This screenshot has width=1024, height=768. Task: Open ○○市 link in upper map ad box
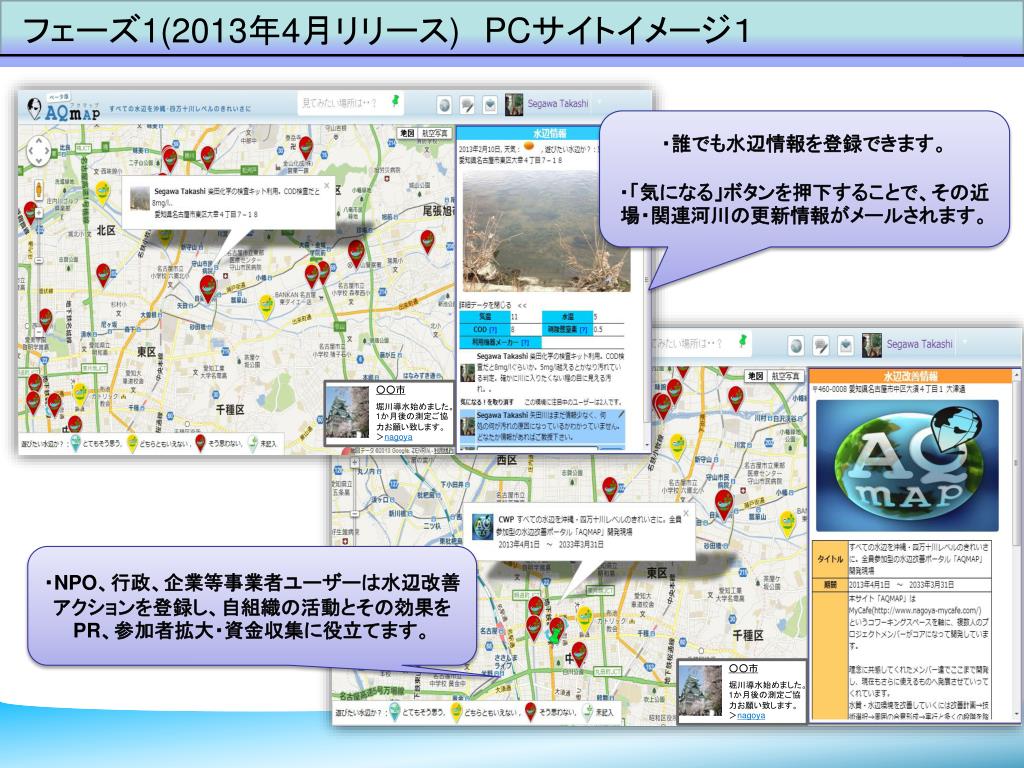tap(391, 390)
